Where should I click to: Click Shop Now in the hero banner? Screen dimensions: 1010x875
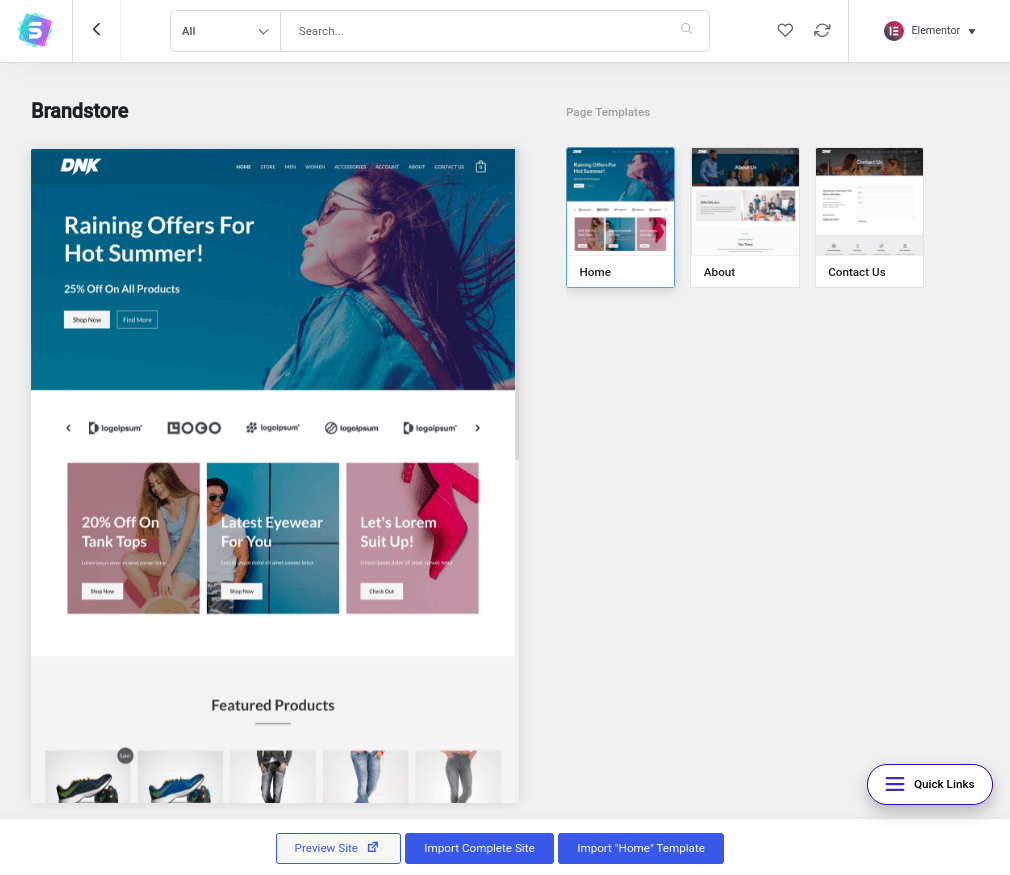pos(86,320)
